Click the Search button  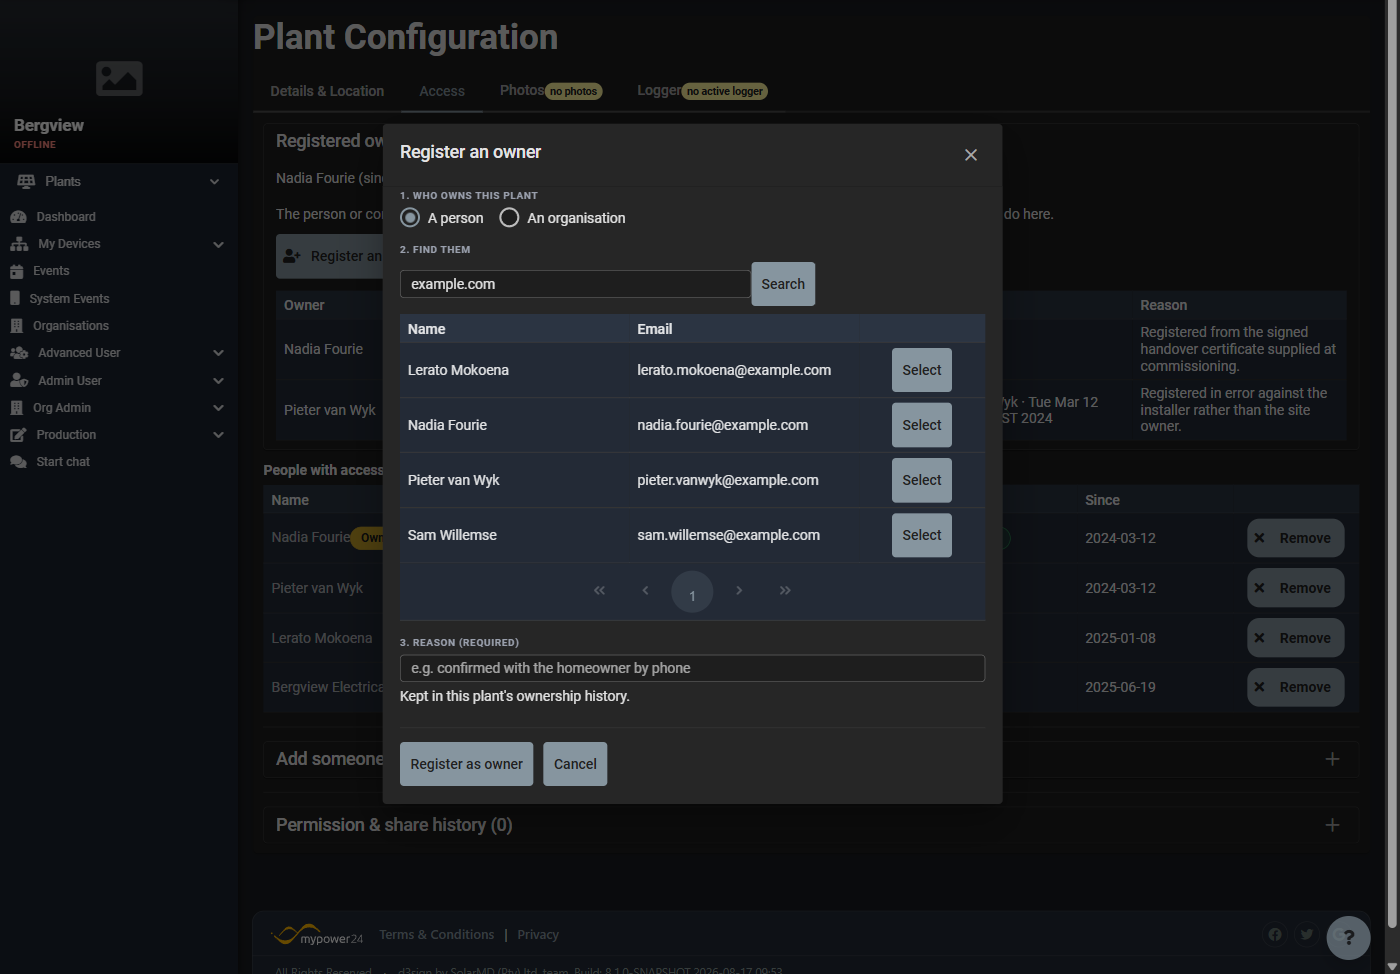coord(783,284)
